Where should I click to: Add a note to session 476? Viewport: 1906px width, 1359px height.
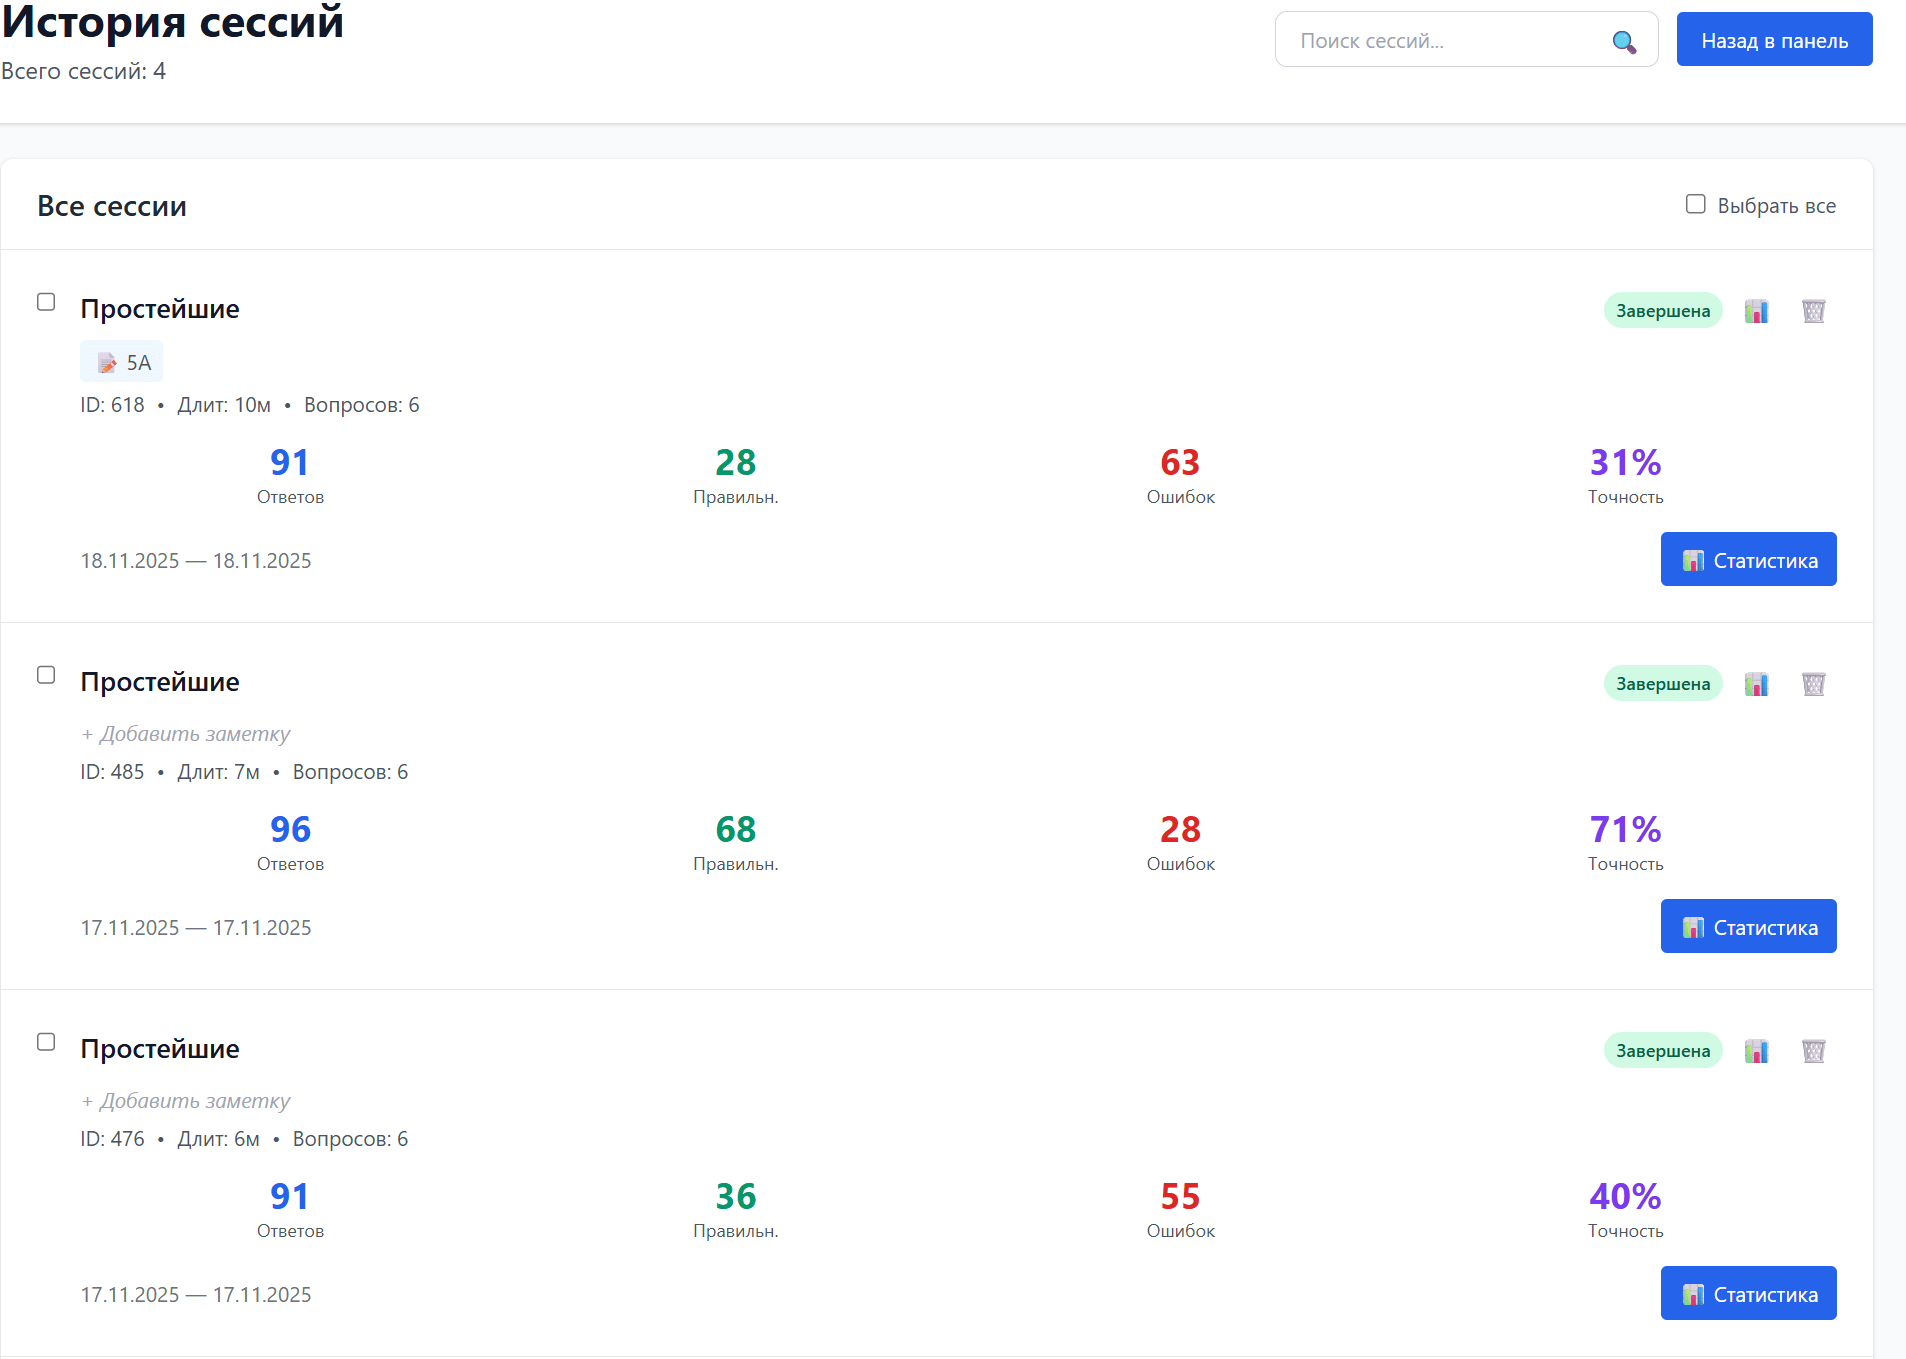click(x=186, y=1101)
